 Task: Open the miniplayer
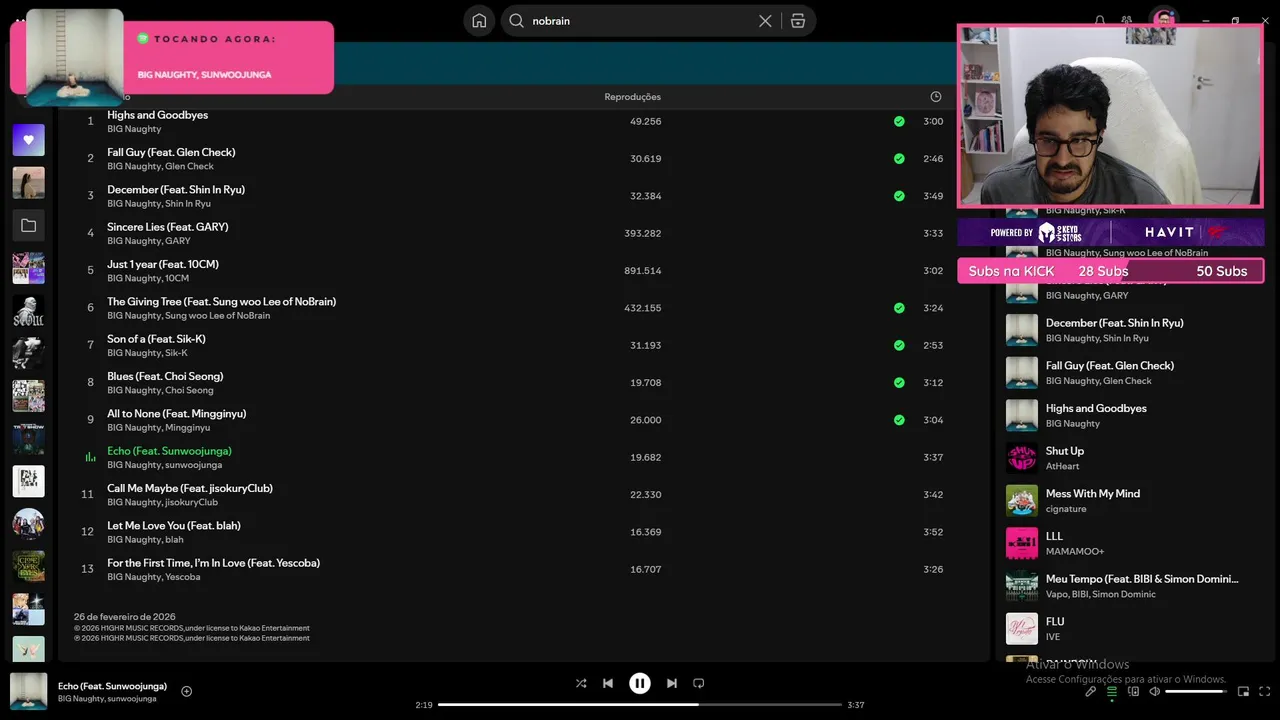coord(1244,691)
